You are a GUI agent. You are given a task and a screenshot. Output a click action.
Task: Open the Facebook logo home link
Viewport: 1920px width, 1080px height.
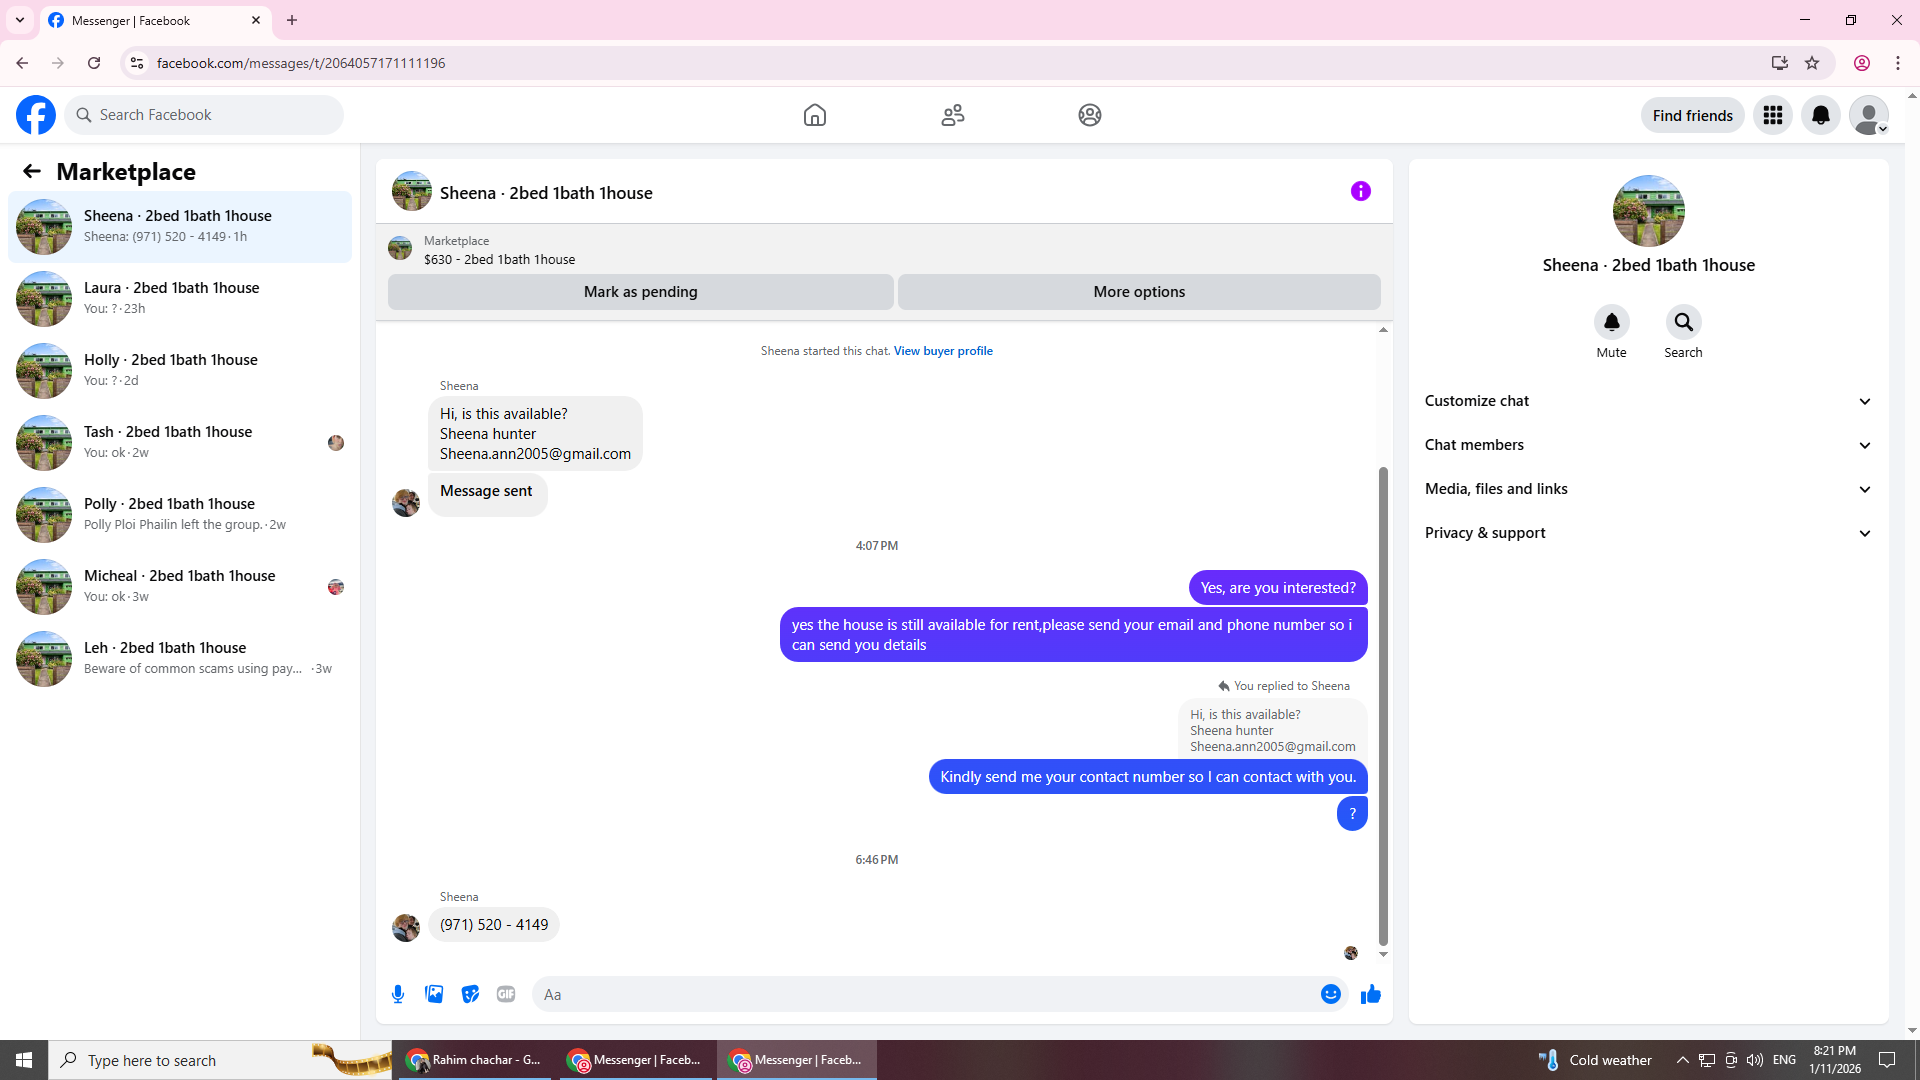[36, 115]
